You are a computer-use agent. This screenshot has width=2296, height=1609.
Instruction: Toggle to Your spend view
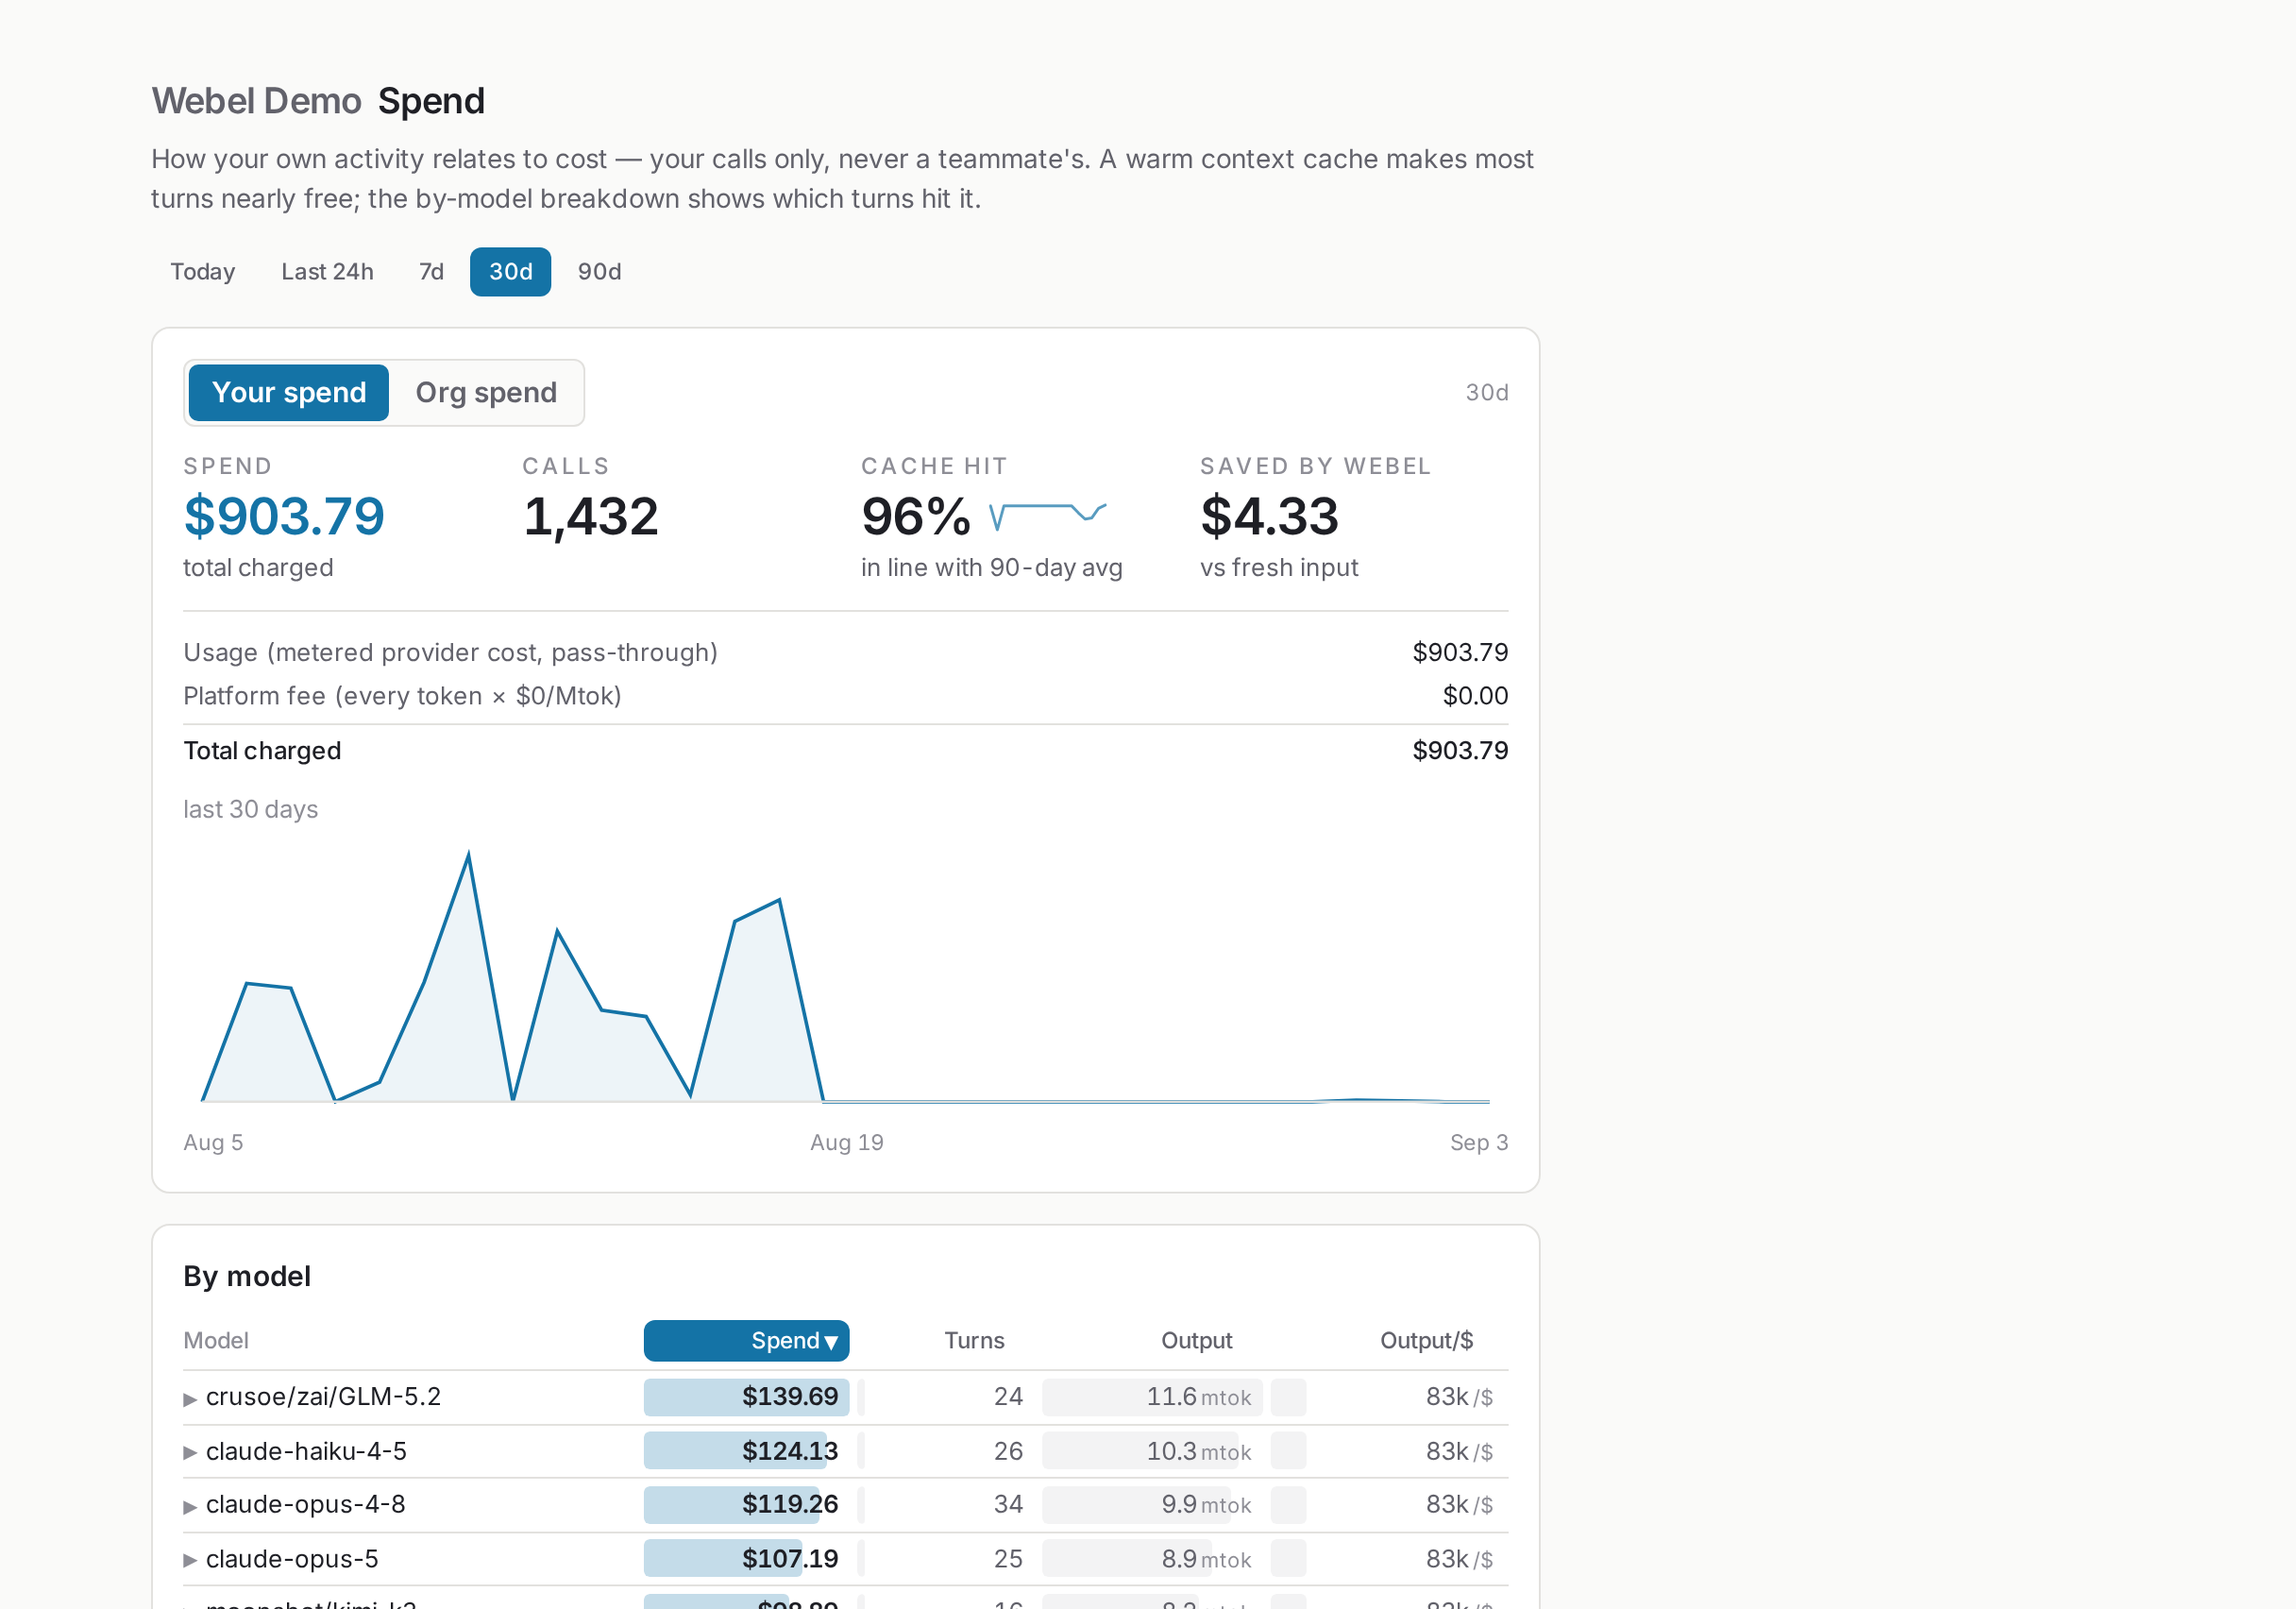click(x=289, y=393)
